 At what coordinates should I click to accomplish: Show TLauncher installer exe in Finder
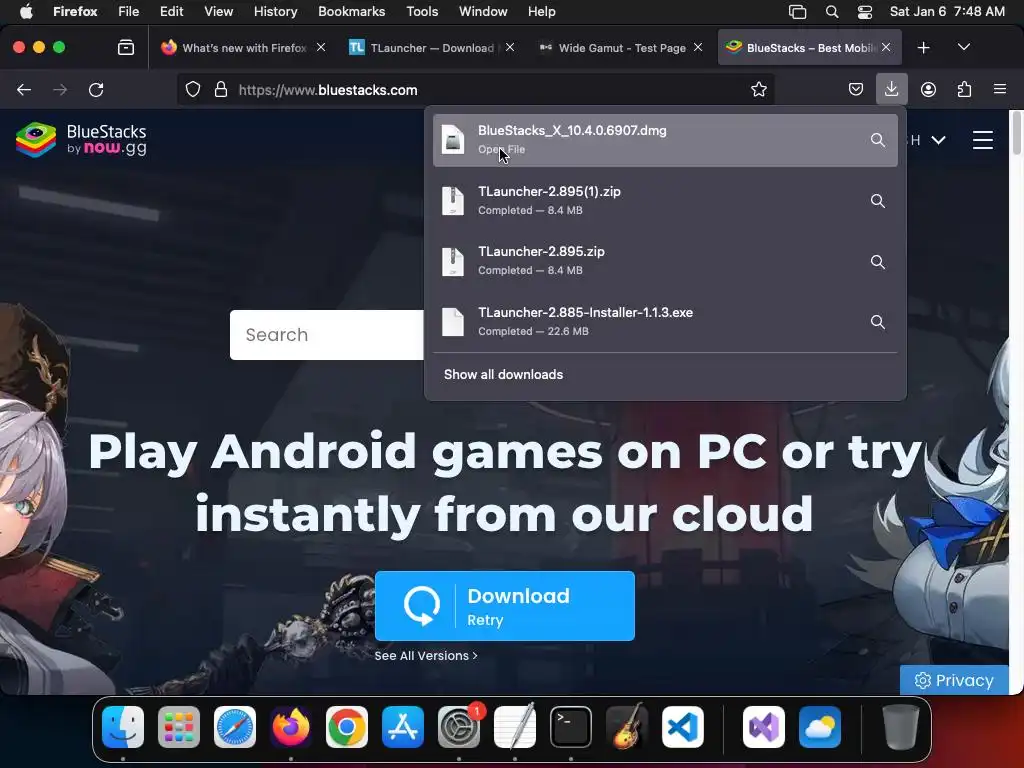pyautogui.click(x=878, y=322)
